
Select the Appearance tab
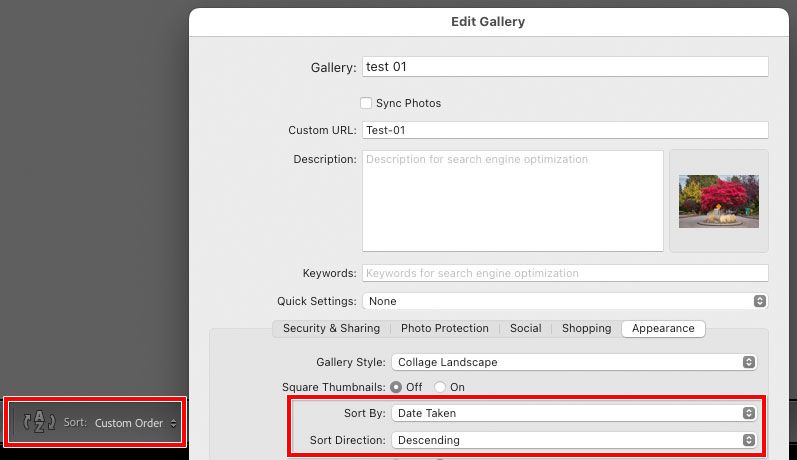click(x=663, y=328)
